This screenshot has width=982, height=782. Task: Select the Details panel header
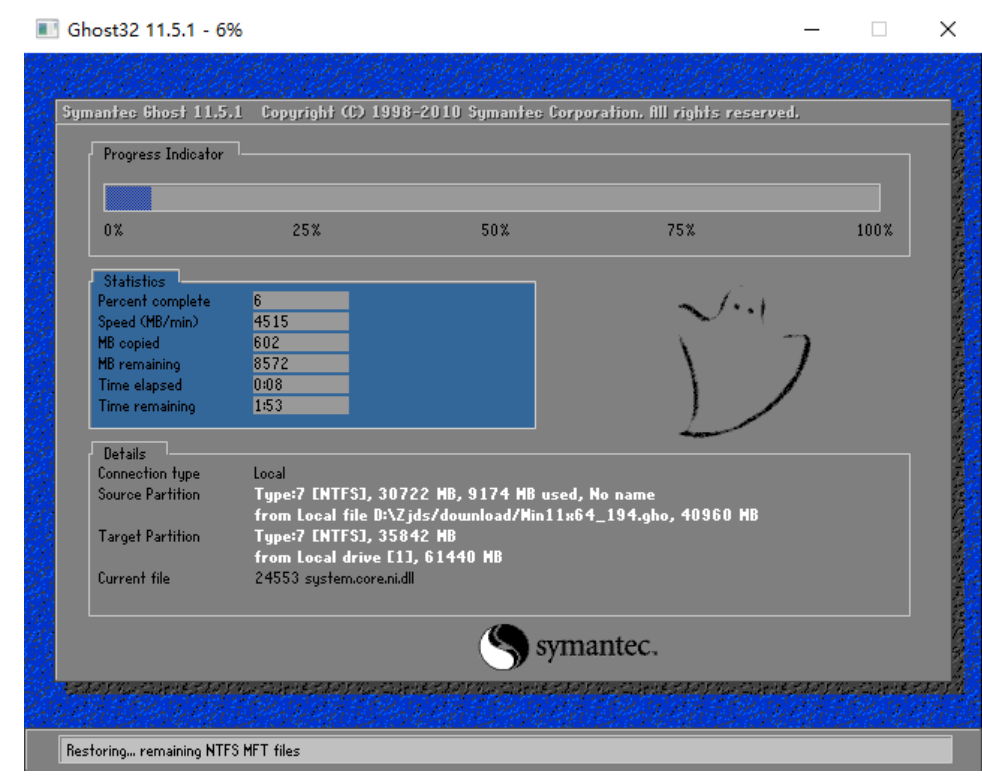pos(125,453)
